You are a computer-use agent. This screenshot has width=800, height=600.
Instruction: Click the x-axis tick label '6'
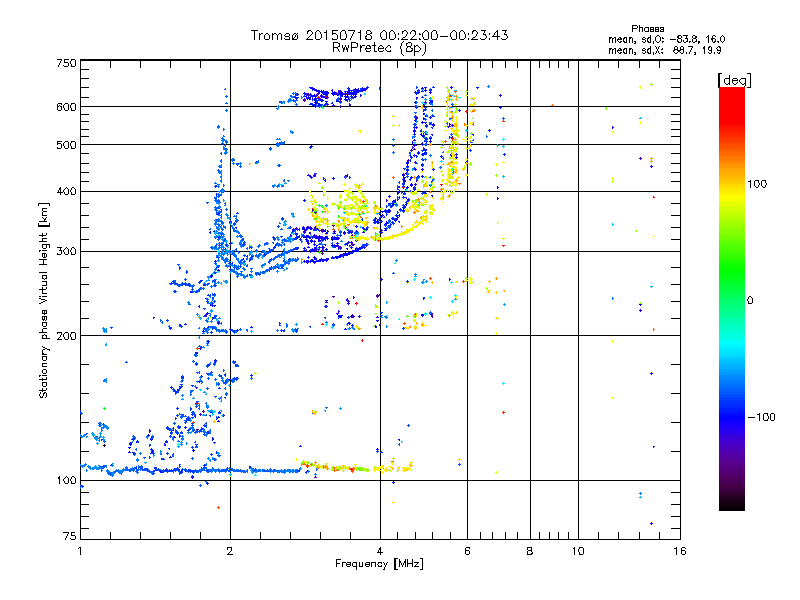click(x=467, y=551)
